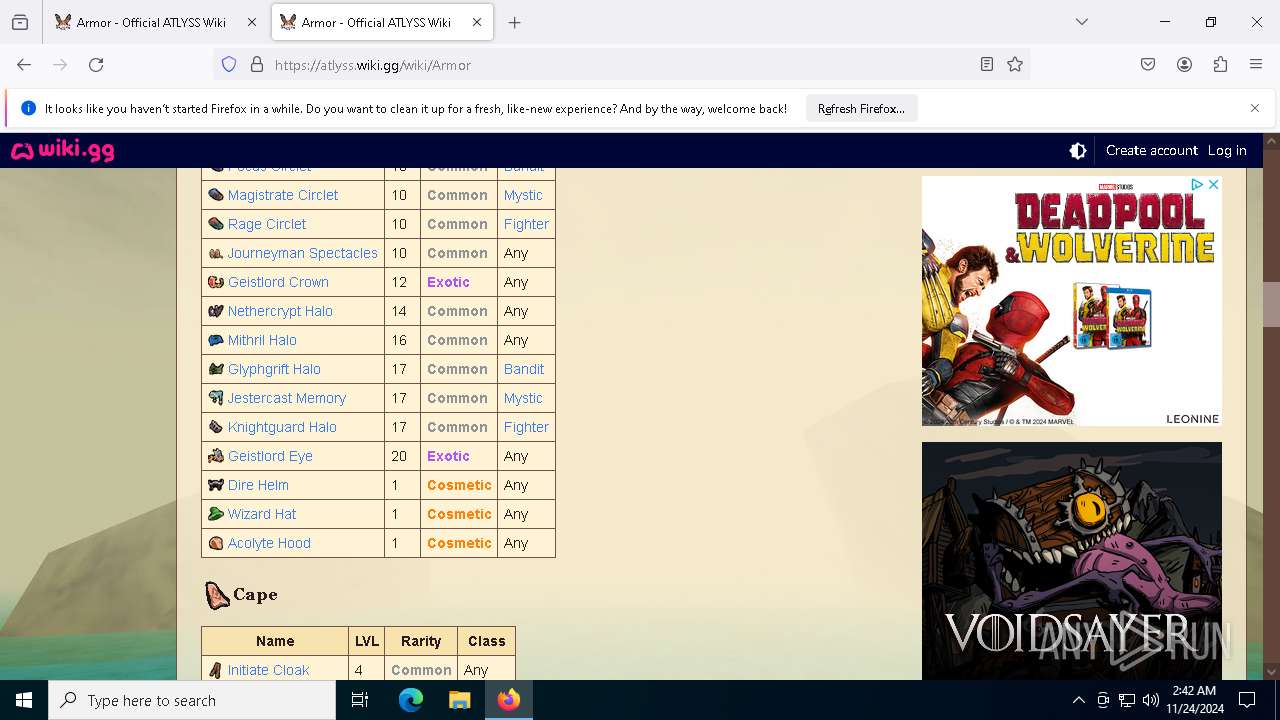This screenshot has width=1280, height=720.
Task: Open the Initiate Cloak link
Action: 268,670
